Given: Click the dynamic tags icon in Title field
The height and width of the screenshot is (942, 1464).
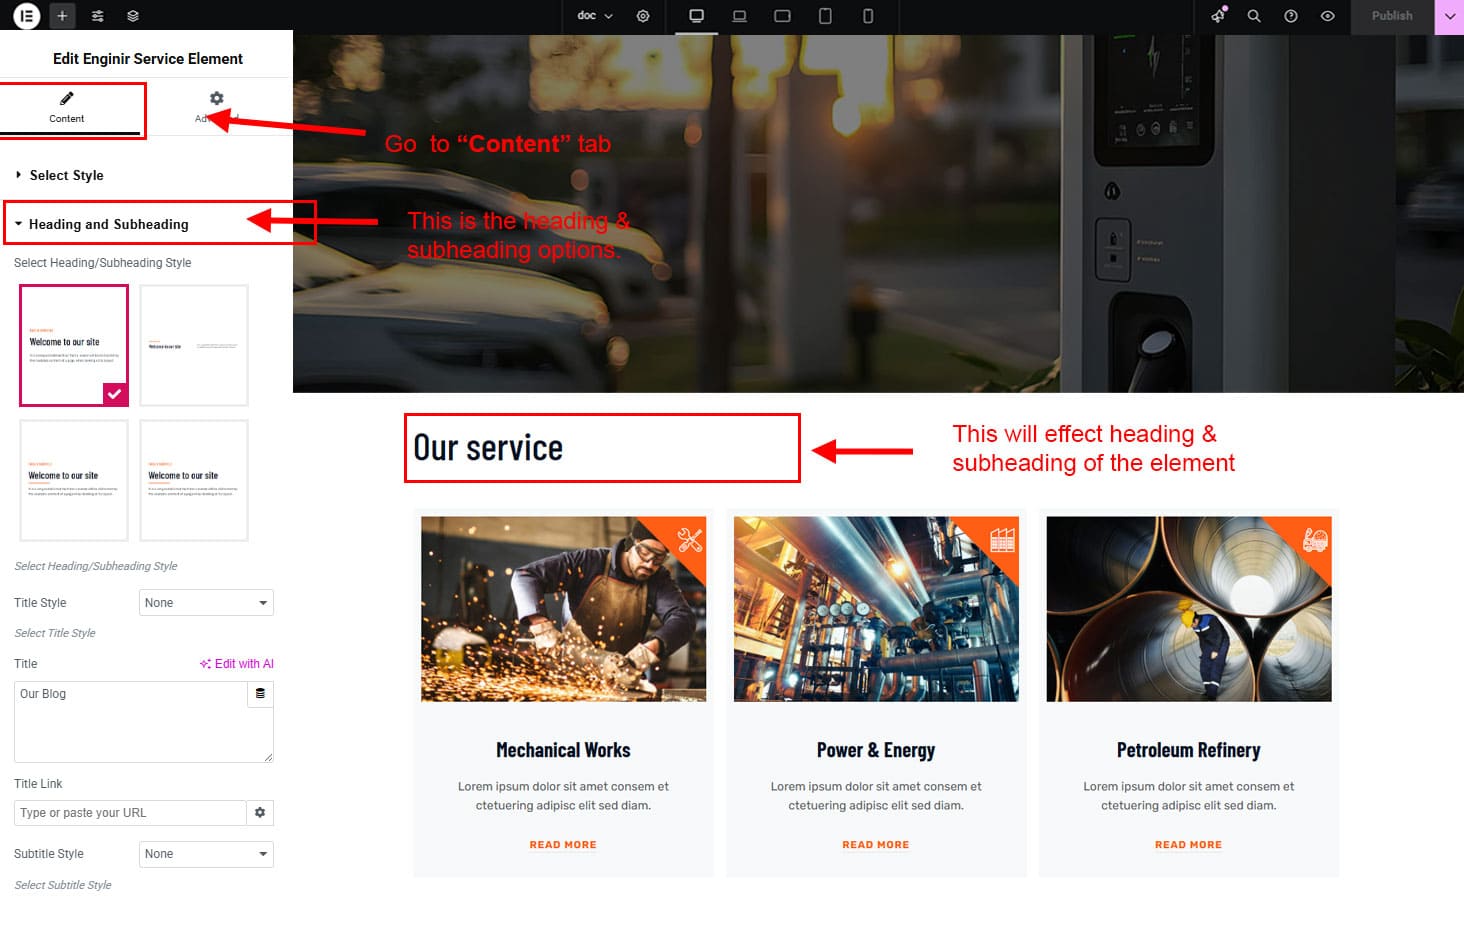Looking at the screenshot, I should tap(260, 694).
